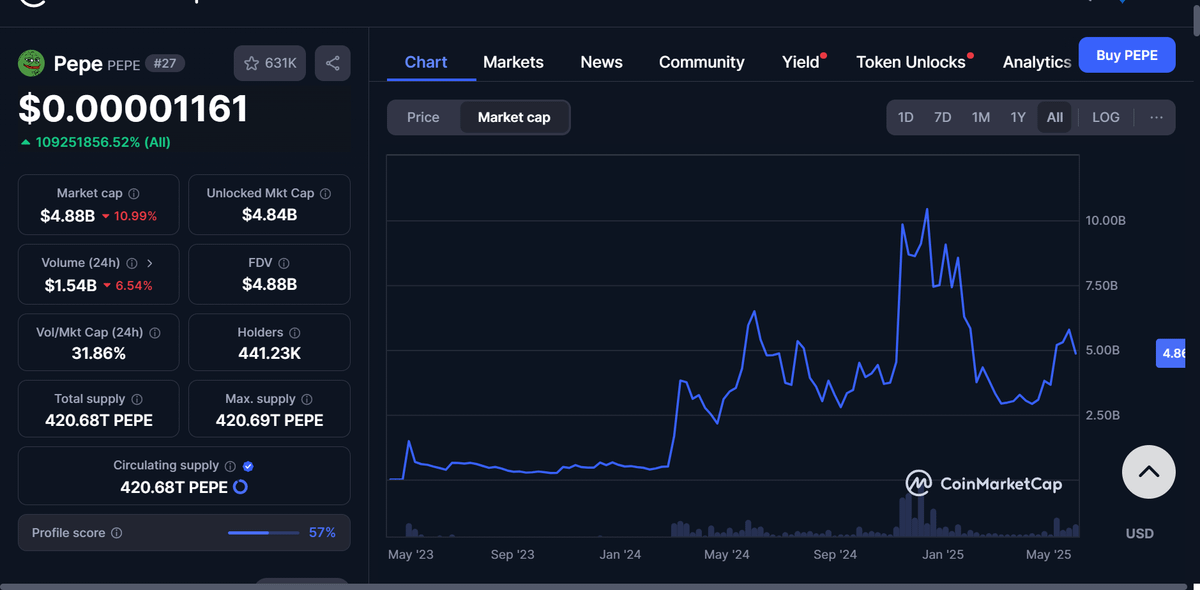Click the May '24 x-axis label
This screenshot has height=590, width=1200.
(x=727, y=554)
